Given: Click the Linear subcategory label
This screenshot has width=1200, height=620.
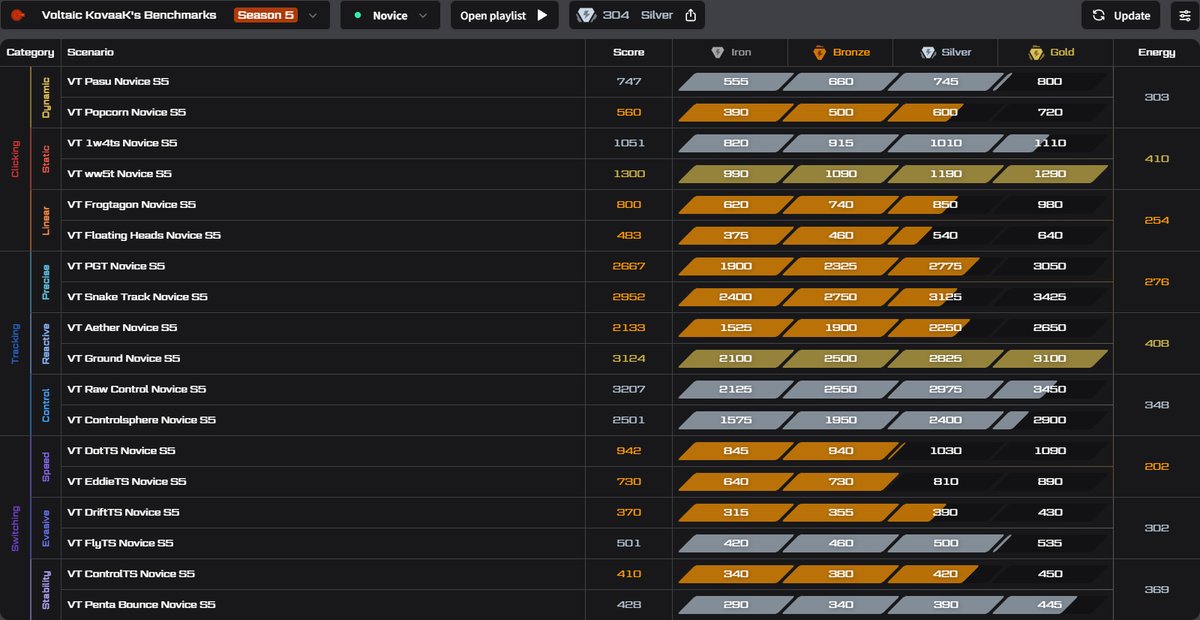Looking at the screenshot, I should point(46,220).
